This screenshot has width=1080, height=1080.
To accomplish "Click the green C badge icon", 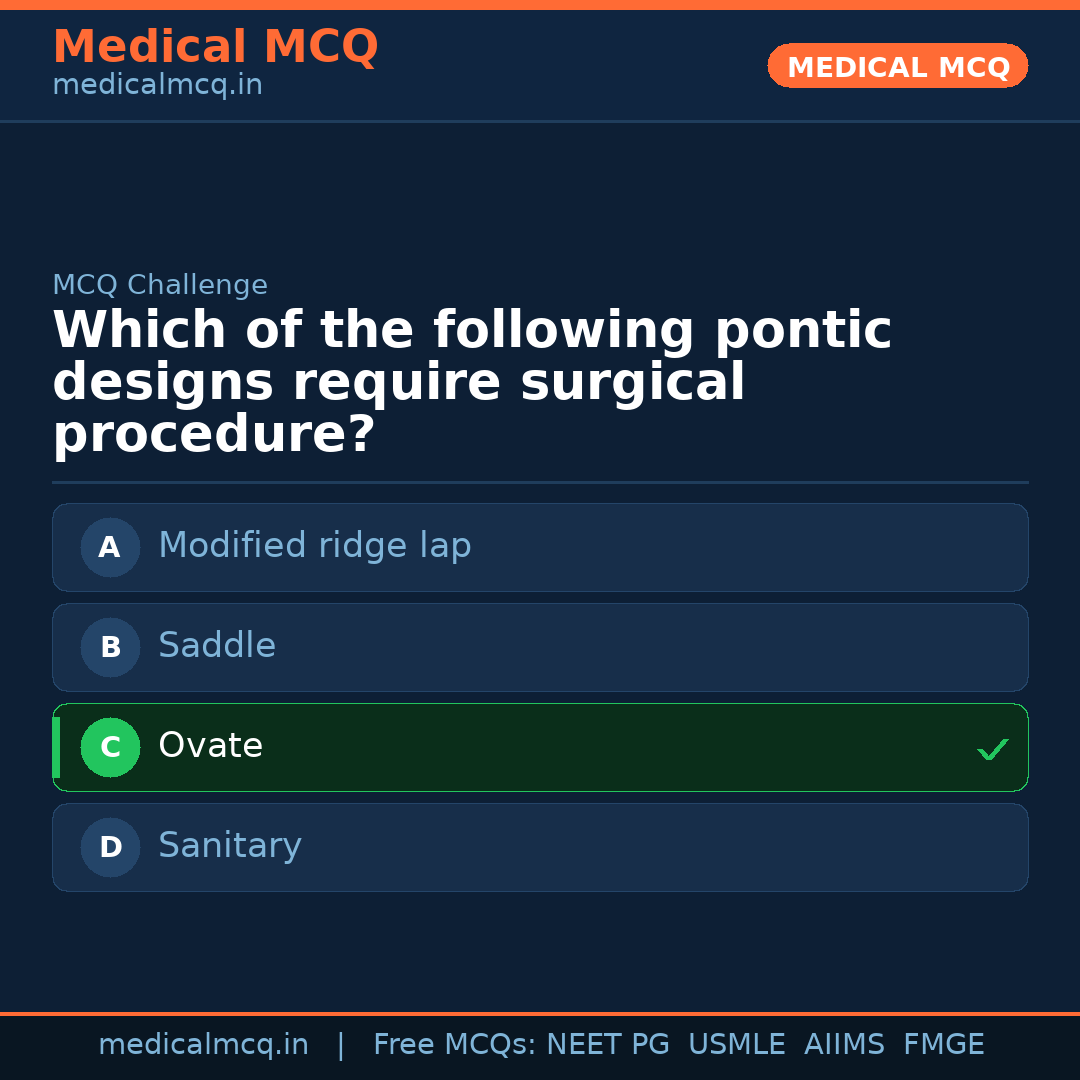I will 110,747.
